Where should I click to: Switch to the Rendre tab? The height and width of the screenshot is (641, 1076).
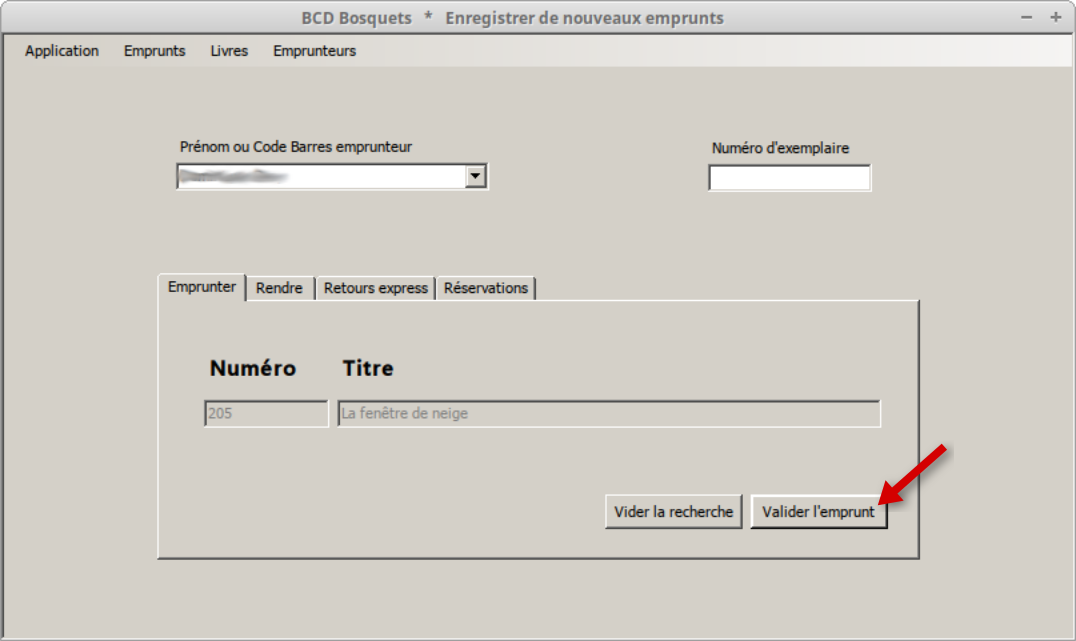tap(279, 287)
